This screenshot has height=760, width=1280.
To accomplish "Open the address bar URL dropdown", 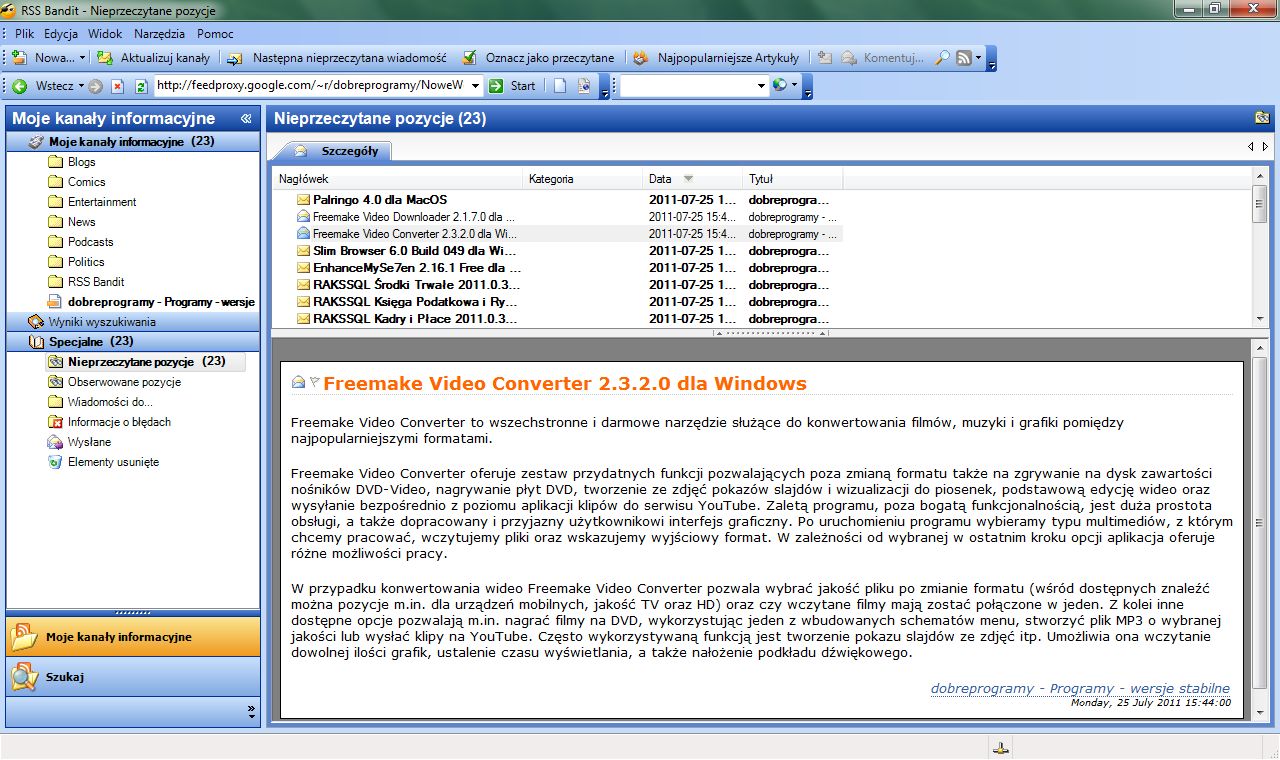I will [x=475, y=86].
